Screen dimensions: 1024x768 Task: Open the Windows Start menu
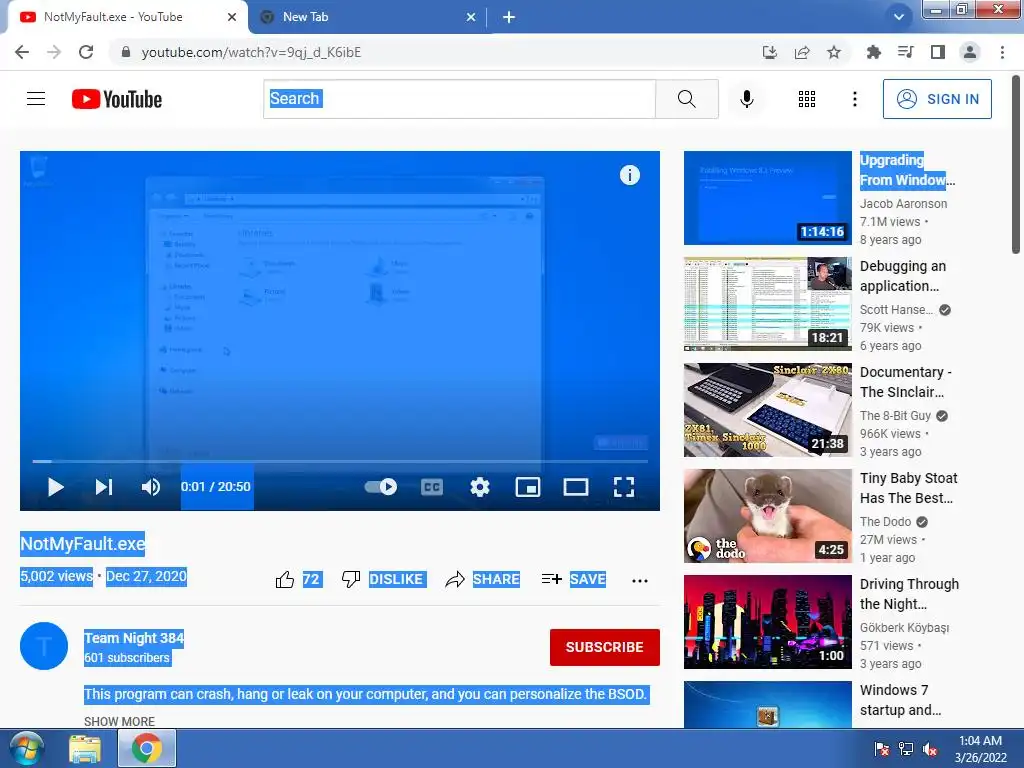pyautogui.click(x=26, y=748)
